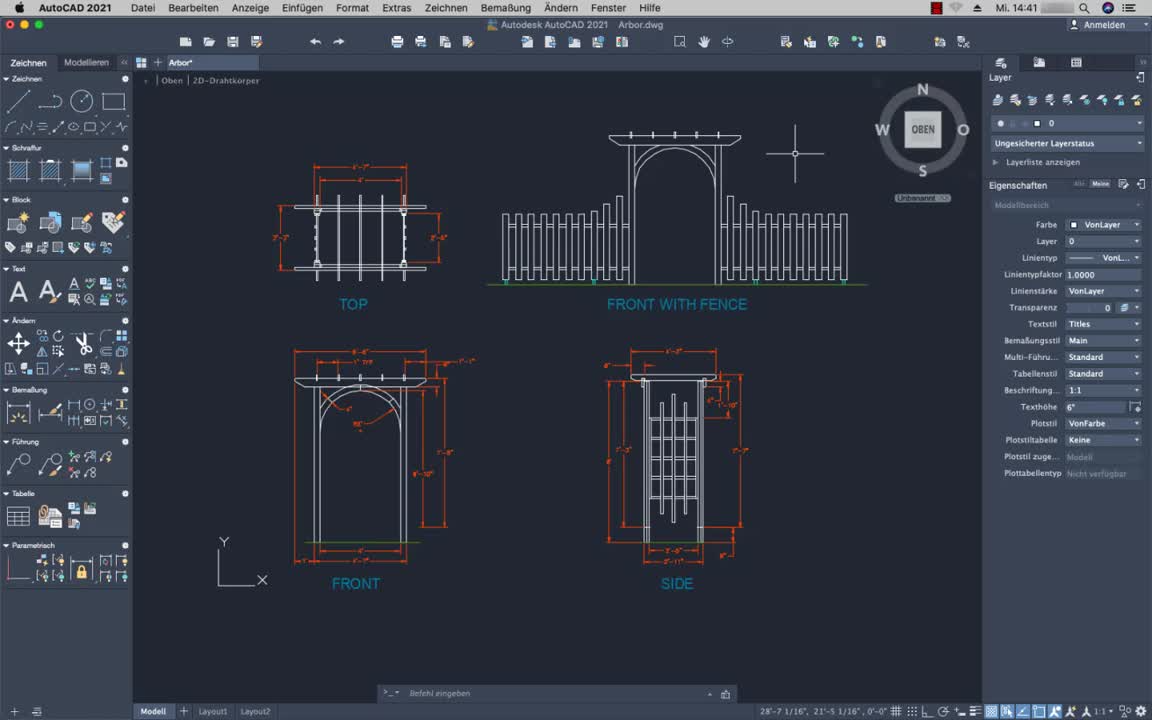Select the Move tool in the Ändern panel
This screenshot has width=1152, height=720.
(x=17, y=343)
